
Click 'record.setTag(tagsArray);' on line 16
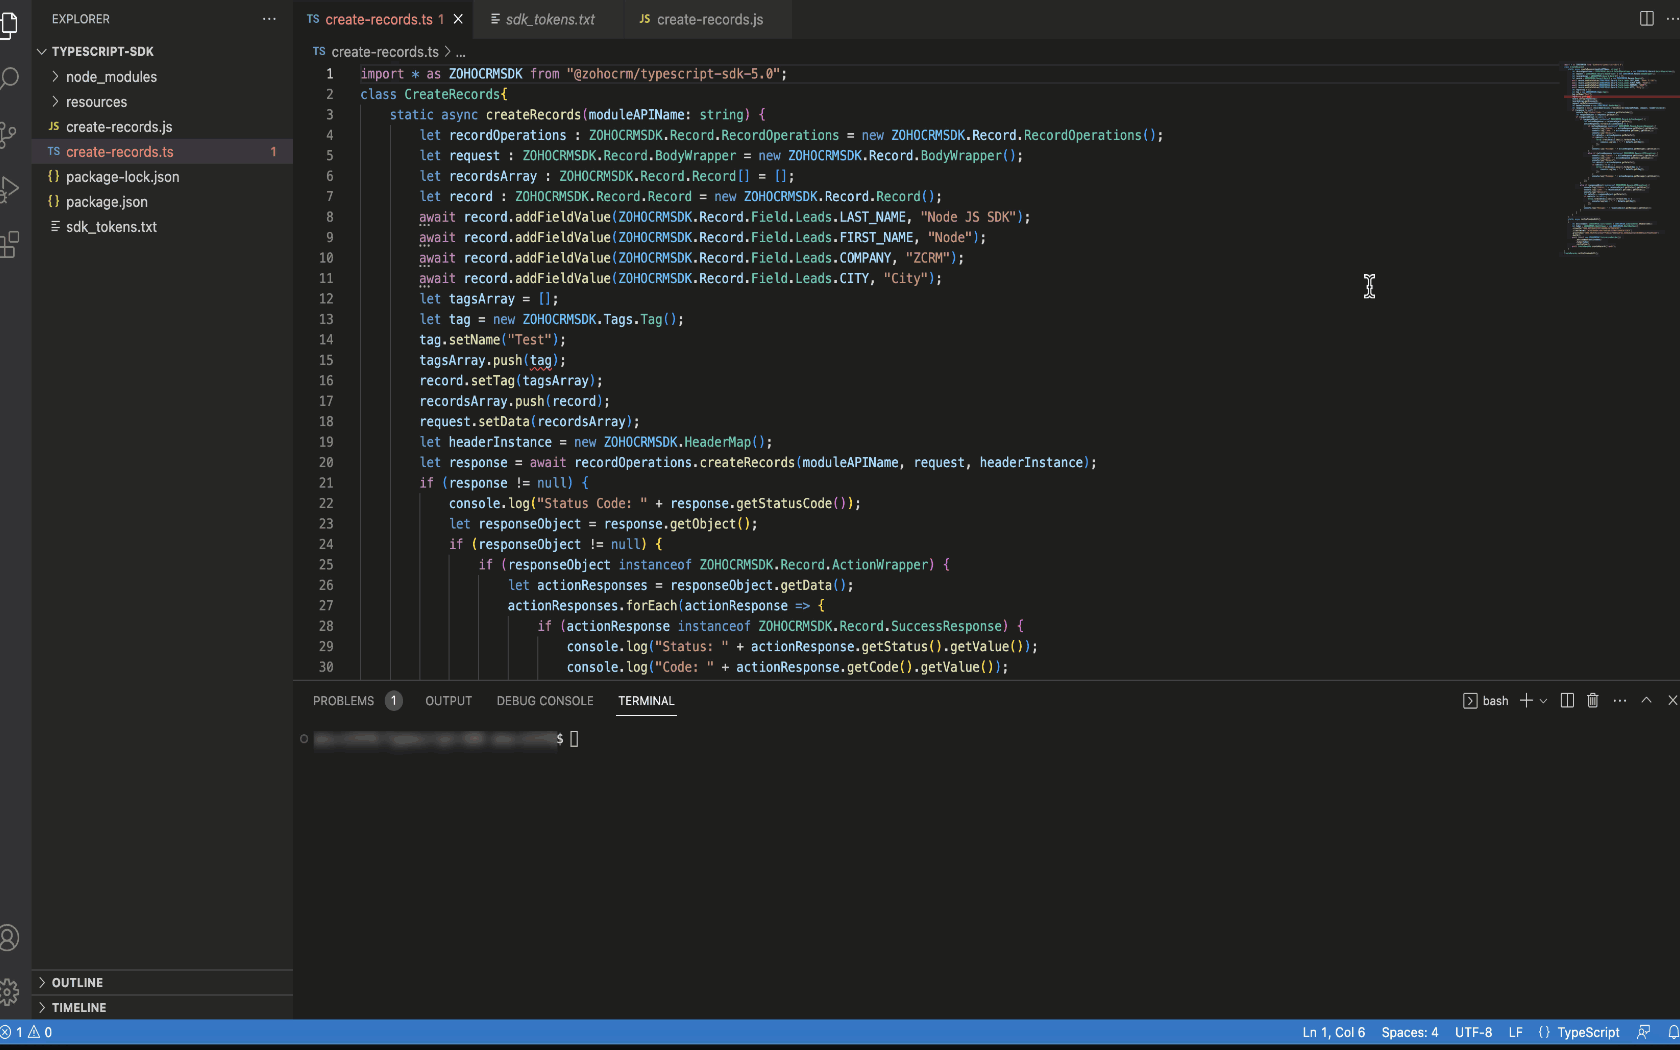coord(511,381)
